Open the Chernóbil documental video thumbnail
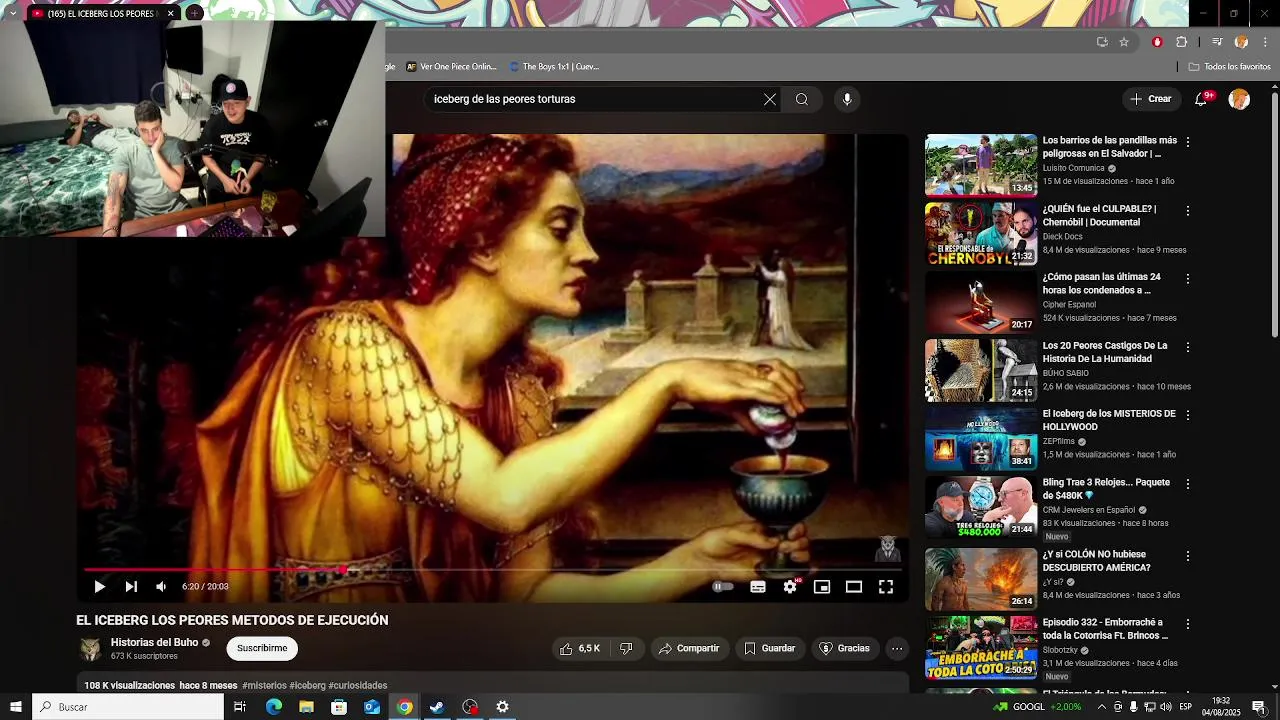The height and width of the screenshot is (720, 1280). click(x=981, y=234)
